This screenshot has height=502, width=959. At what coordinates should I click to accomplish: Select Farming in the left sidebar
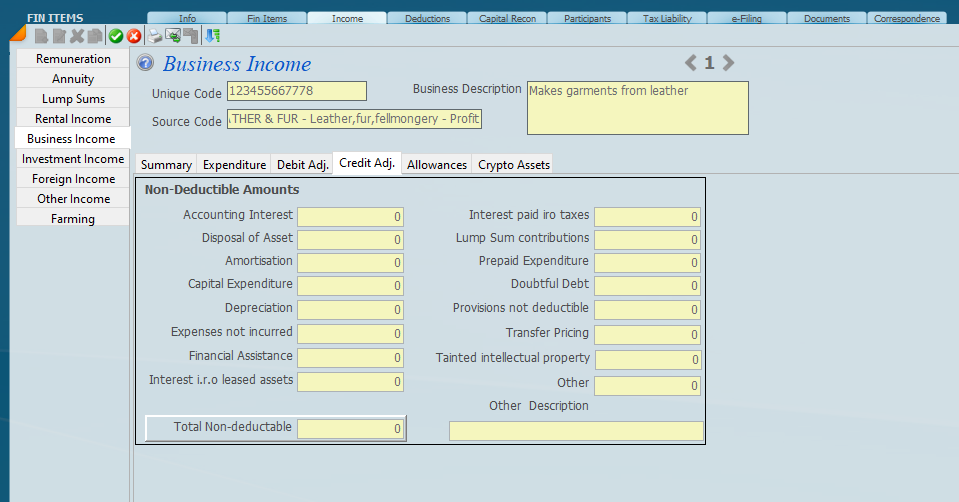coord(73,219)
